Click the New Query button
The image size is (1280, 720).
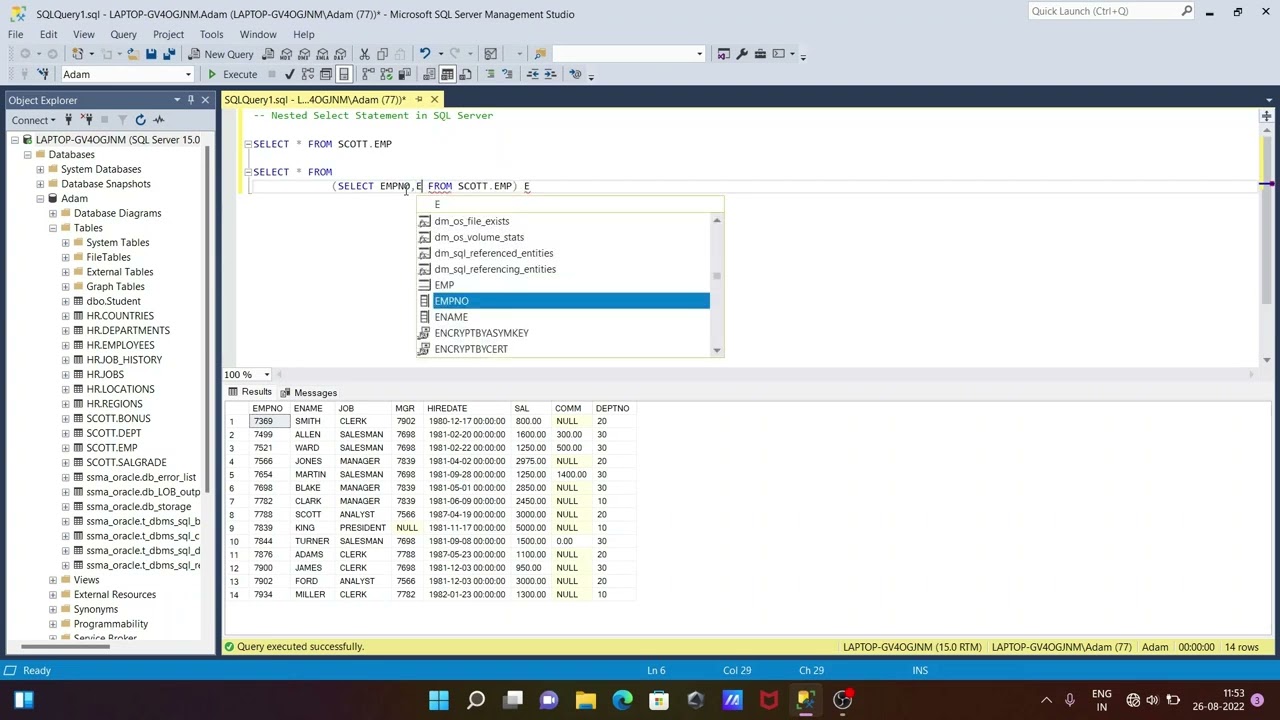click(221, 54)
